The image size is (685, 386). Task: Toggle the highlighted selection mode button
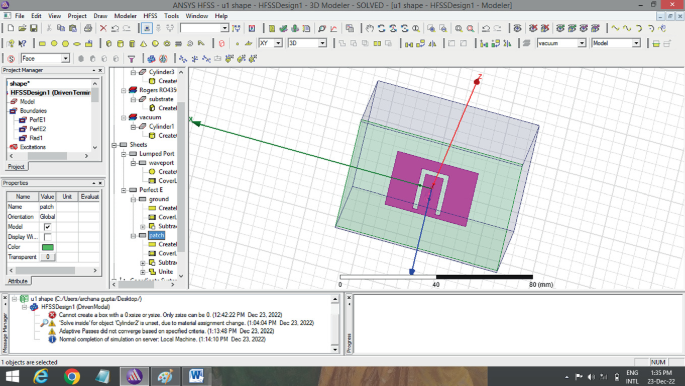click(x=147, y=28)
